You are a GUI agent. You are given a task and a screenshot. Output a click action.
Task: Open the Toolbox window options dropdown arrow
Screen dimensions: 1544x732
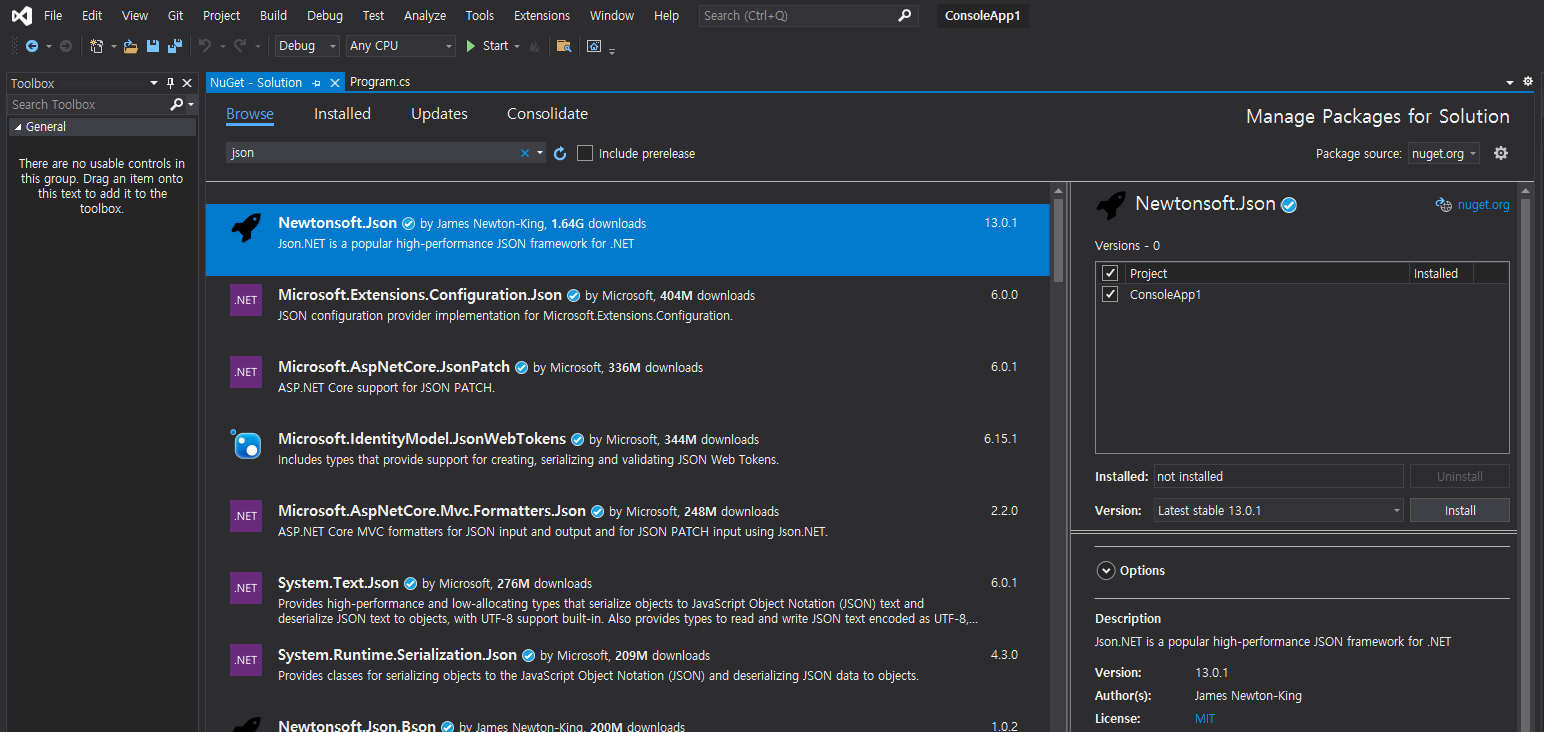(x=154, y=83)
